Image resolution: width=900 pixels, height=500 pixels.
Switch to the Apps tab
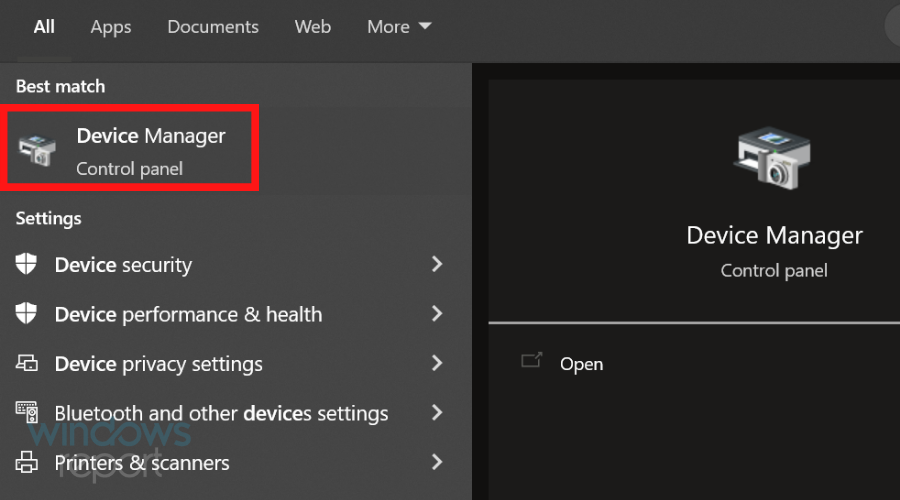(111, 27)
